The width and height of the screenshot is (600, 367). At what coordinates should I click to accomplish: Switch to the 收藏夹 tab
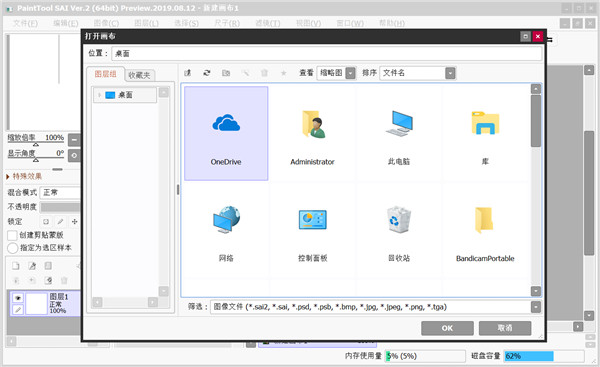click(139, 75)
